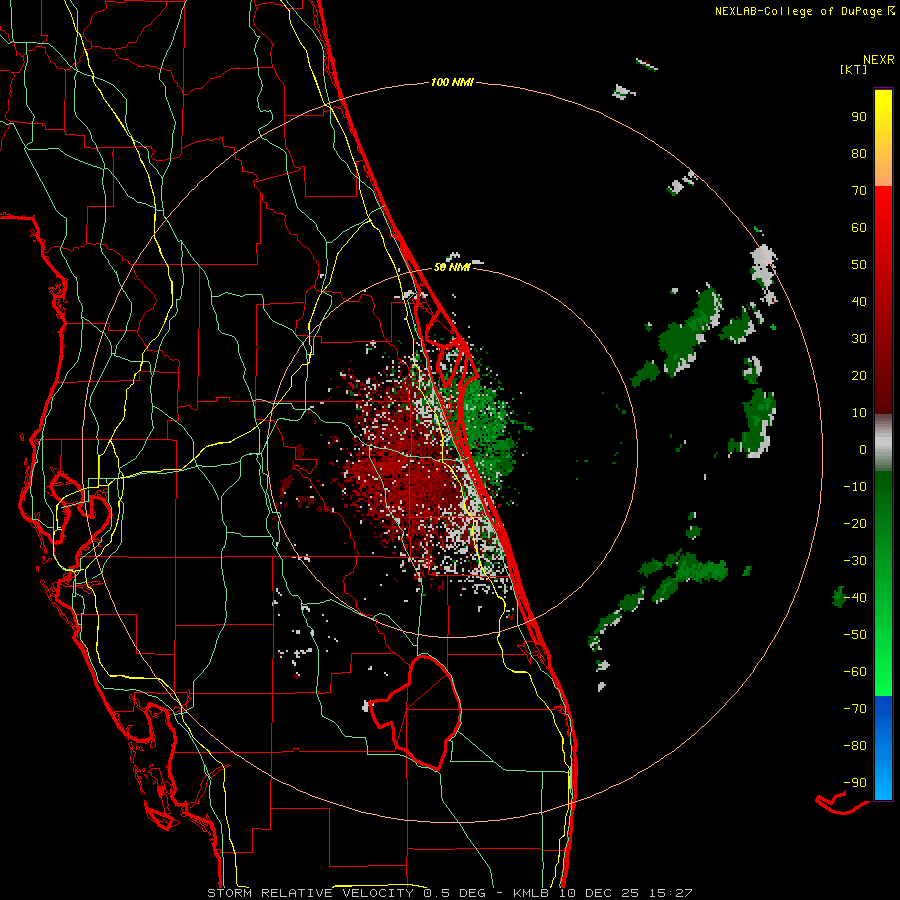Click the blue bottom segment of the color bar
The image size is (900, 900).
click(x=883, y=748)
